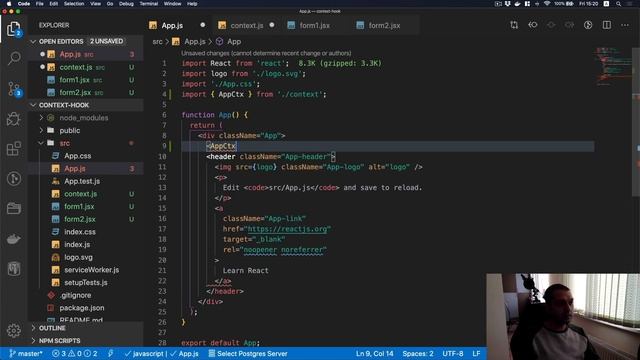This screenshot has width=640, height=360.
Task: Open the Run and Debug view
Action: (x=14, y=119)
